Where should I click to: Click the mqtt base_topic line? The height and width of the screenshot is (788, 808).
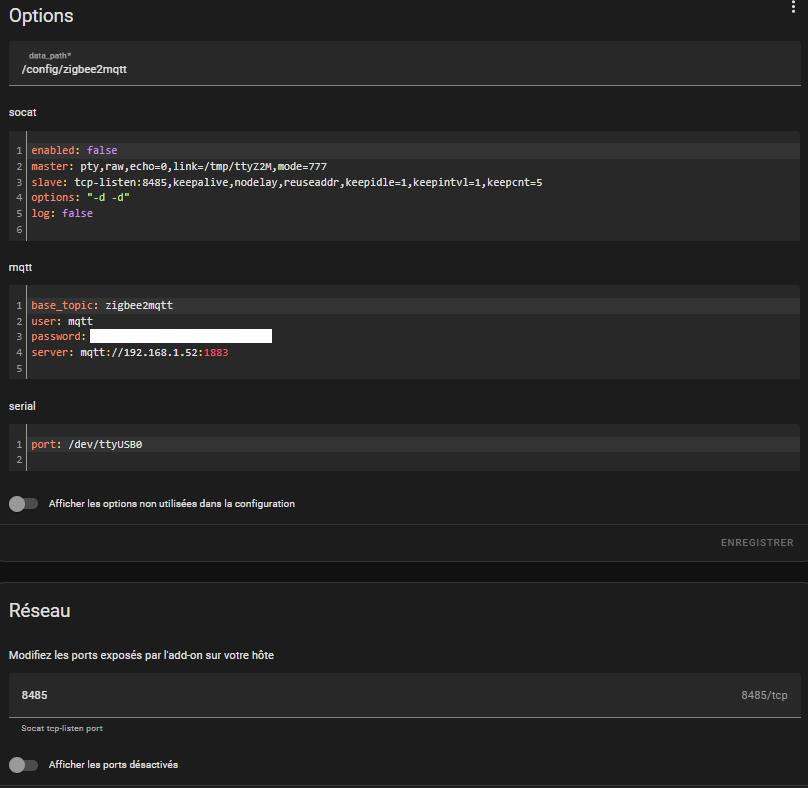click(x=102, y=305)
